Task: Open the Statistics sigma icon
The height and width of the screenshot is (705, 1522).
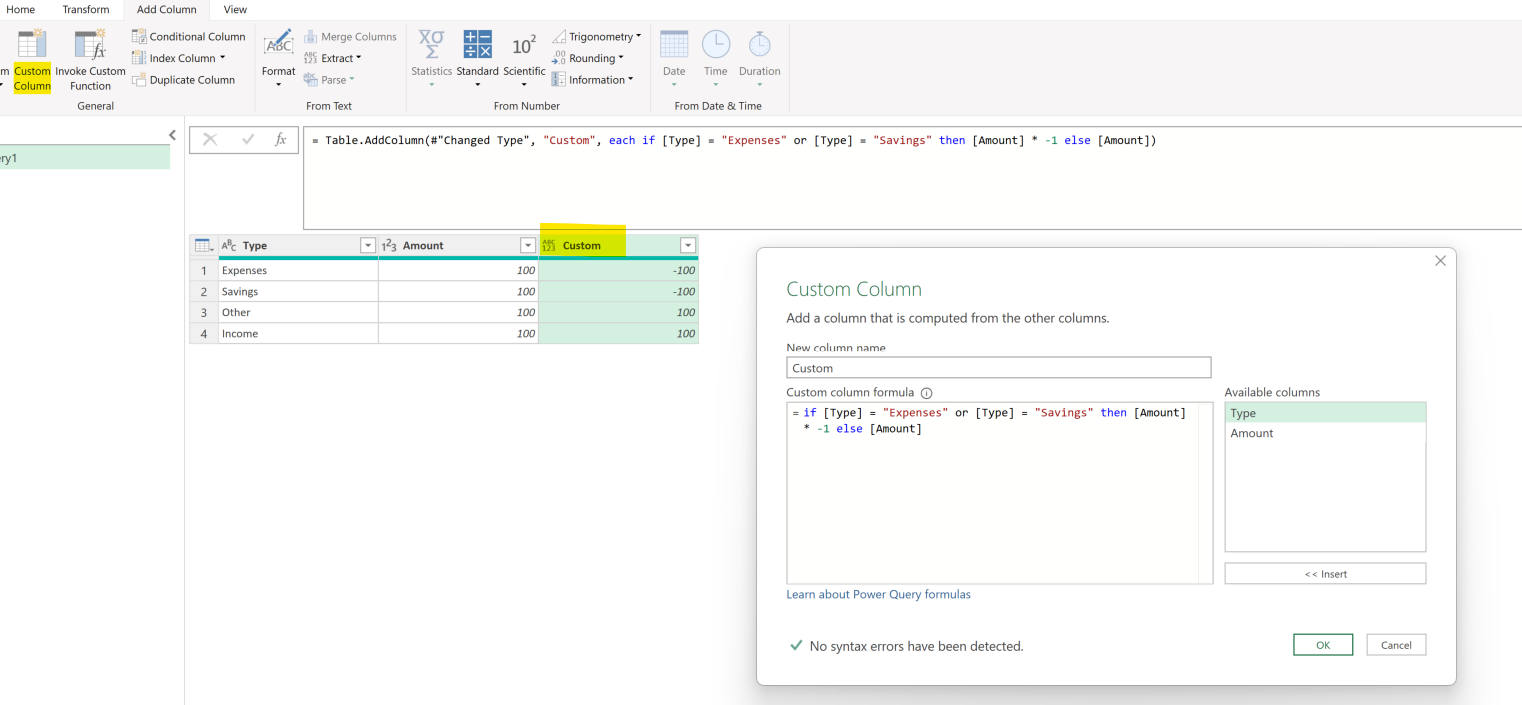Action: coord(431,44)
